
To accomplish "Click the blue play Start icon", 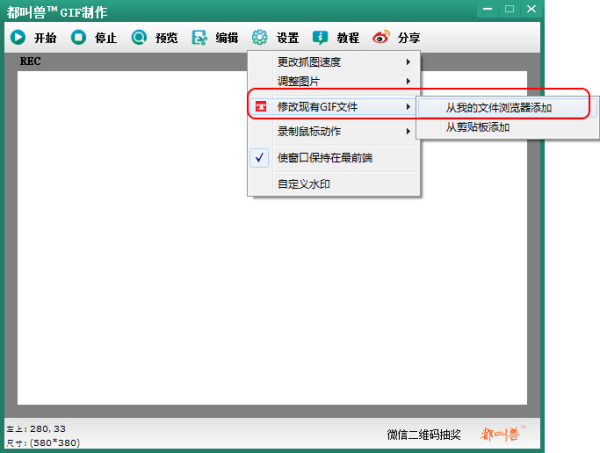I will 18,37.
